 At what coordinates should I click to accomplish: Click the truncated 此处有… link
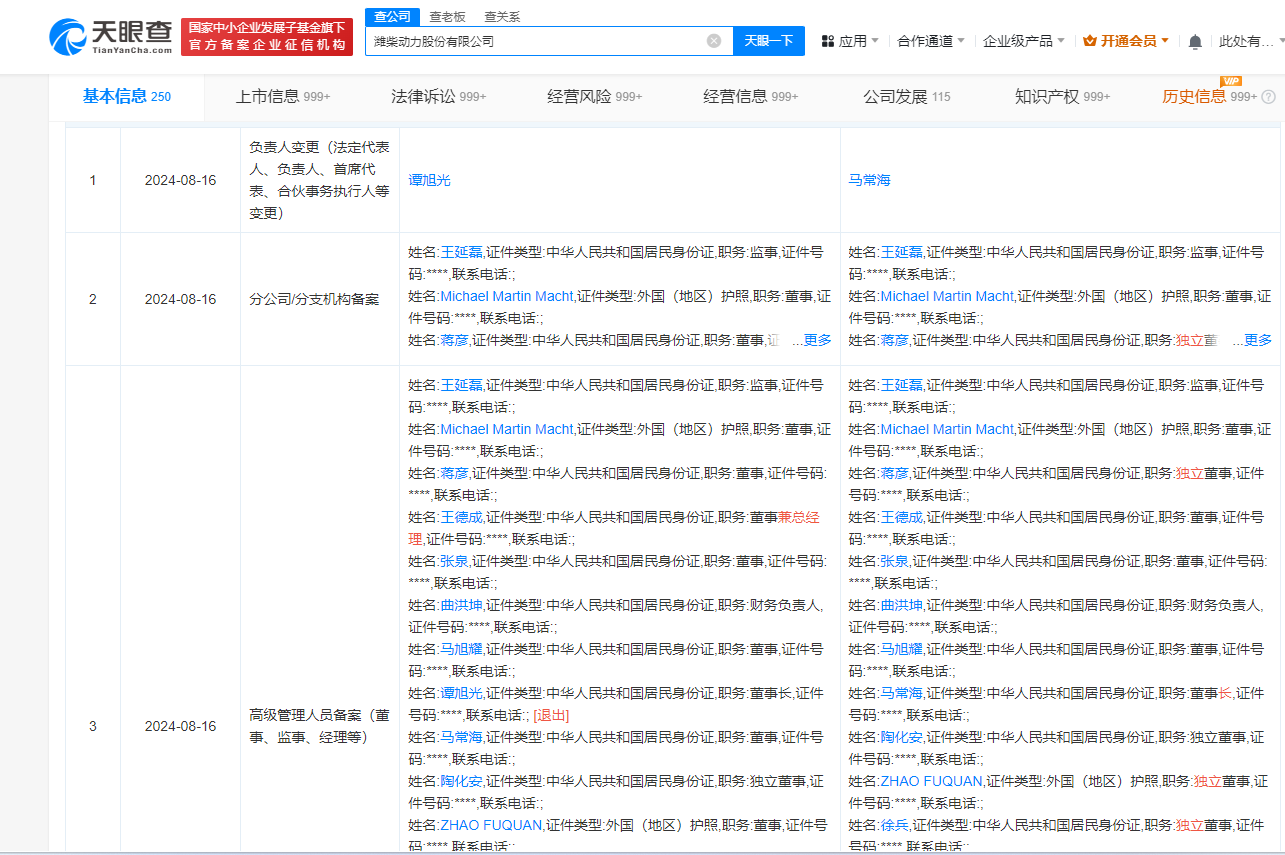pos(1247,41)
